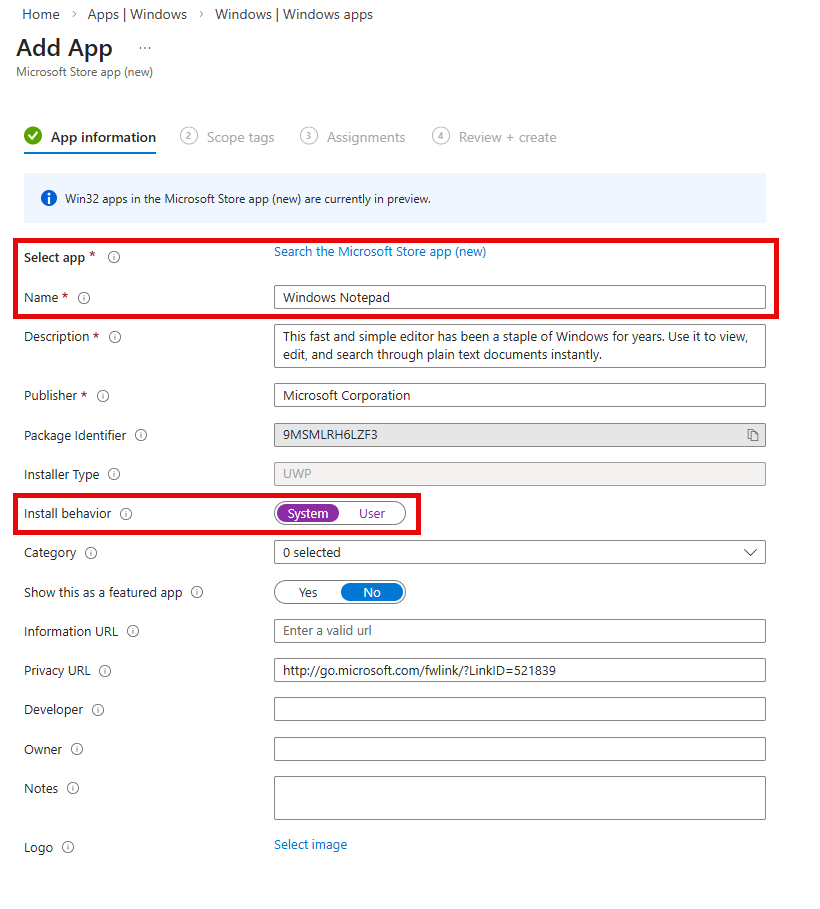Choose No for featured app
Screen dimensions: 820x909
pyautogui.click(x=372, y=592)
